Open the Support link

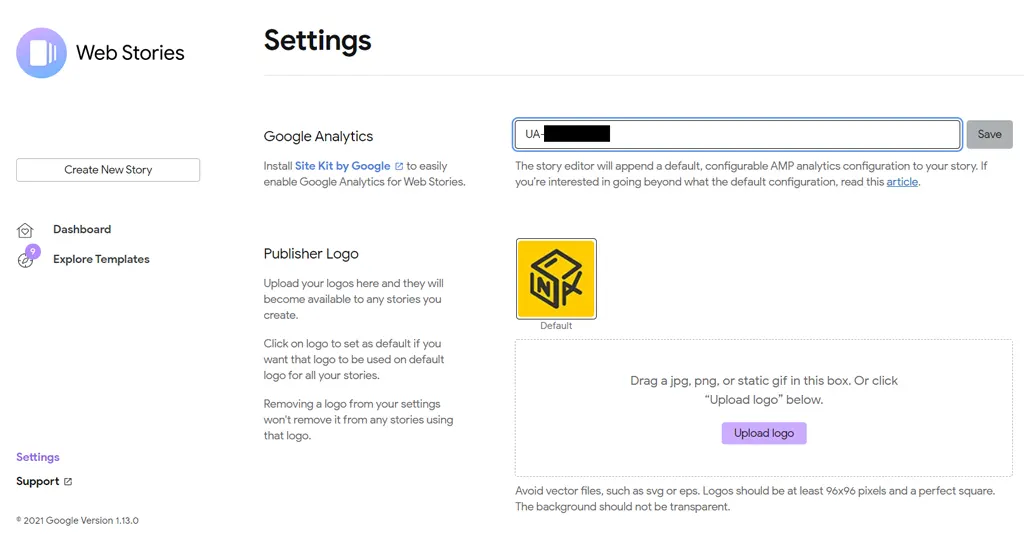pos(38,482)
